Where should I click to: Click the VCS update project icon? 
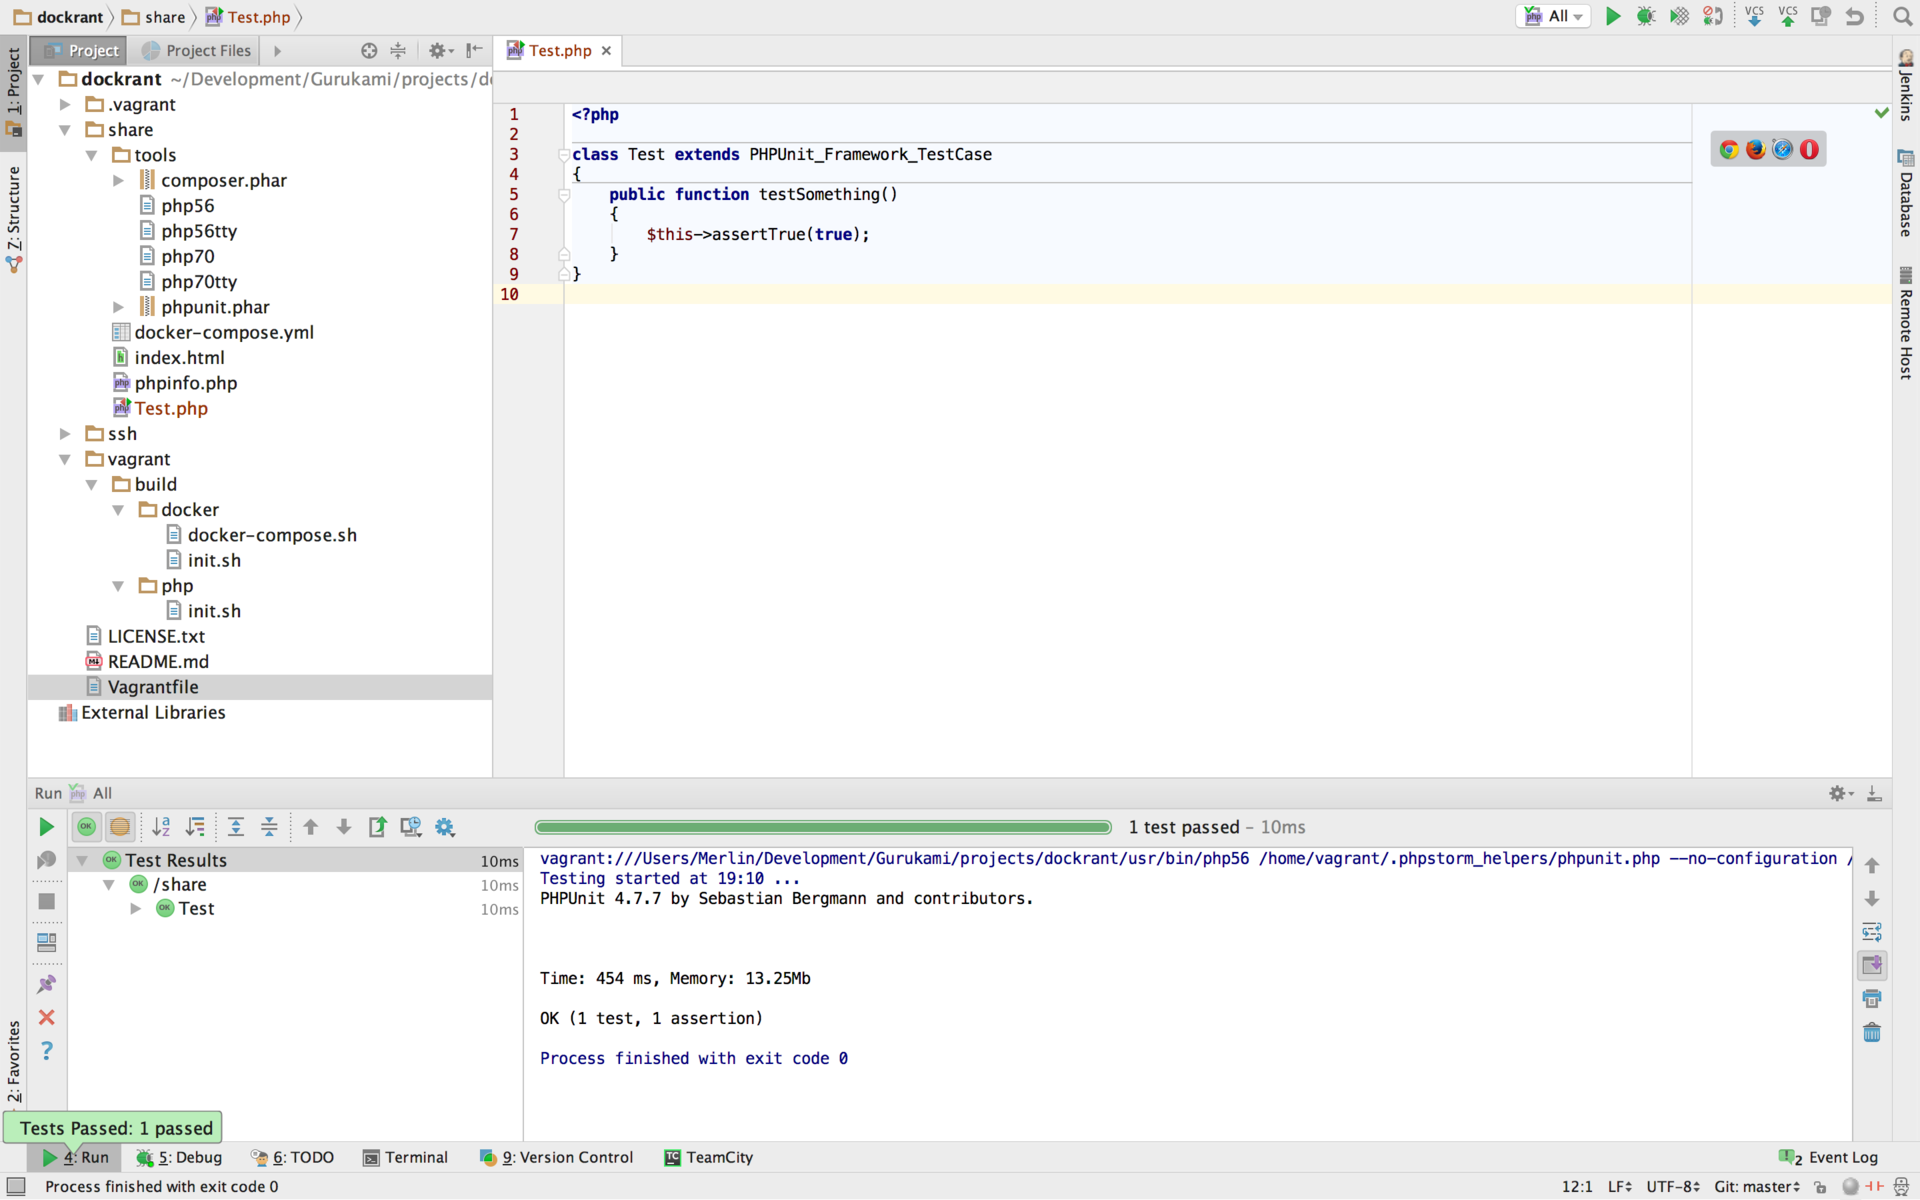click(x=1754, y=16)
